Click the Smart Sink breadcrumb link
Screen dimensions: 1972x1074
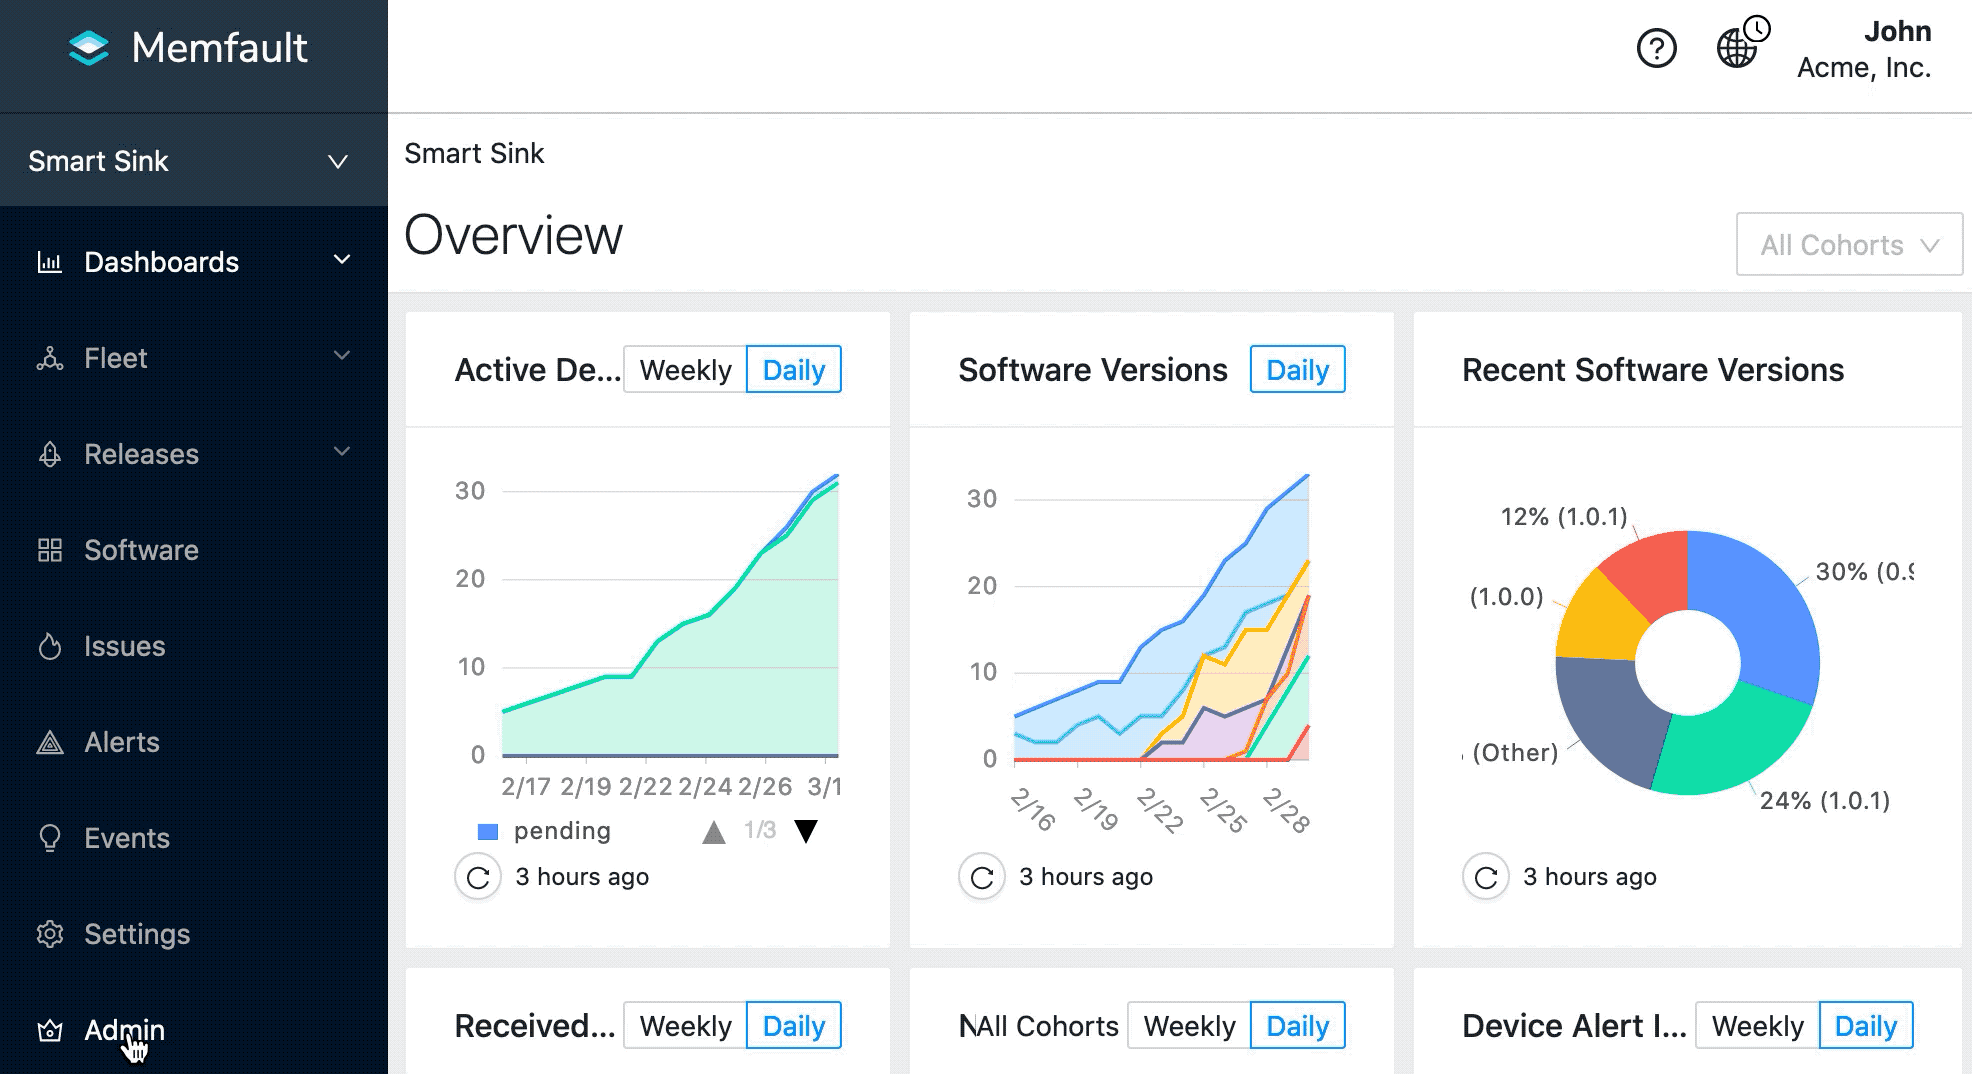[x=474, y=153]
